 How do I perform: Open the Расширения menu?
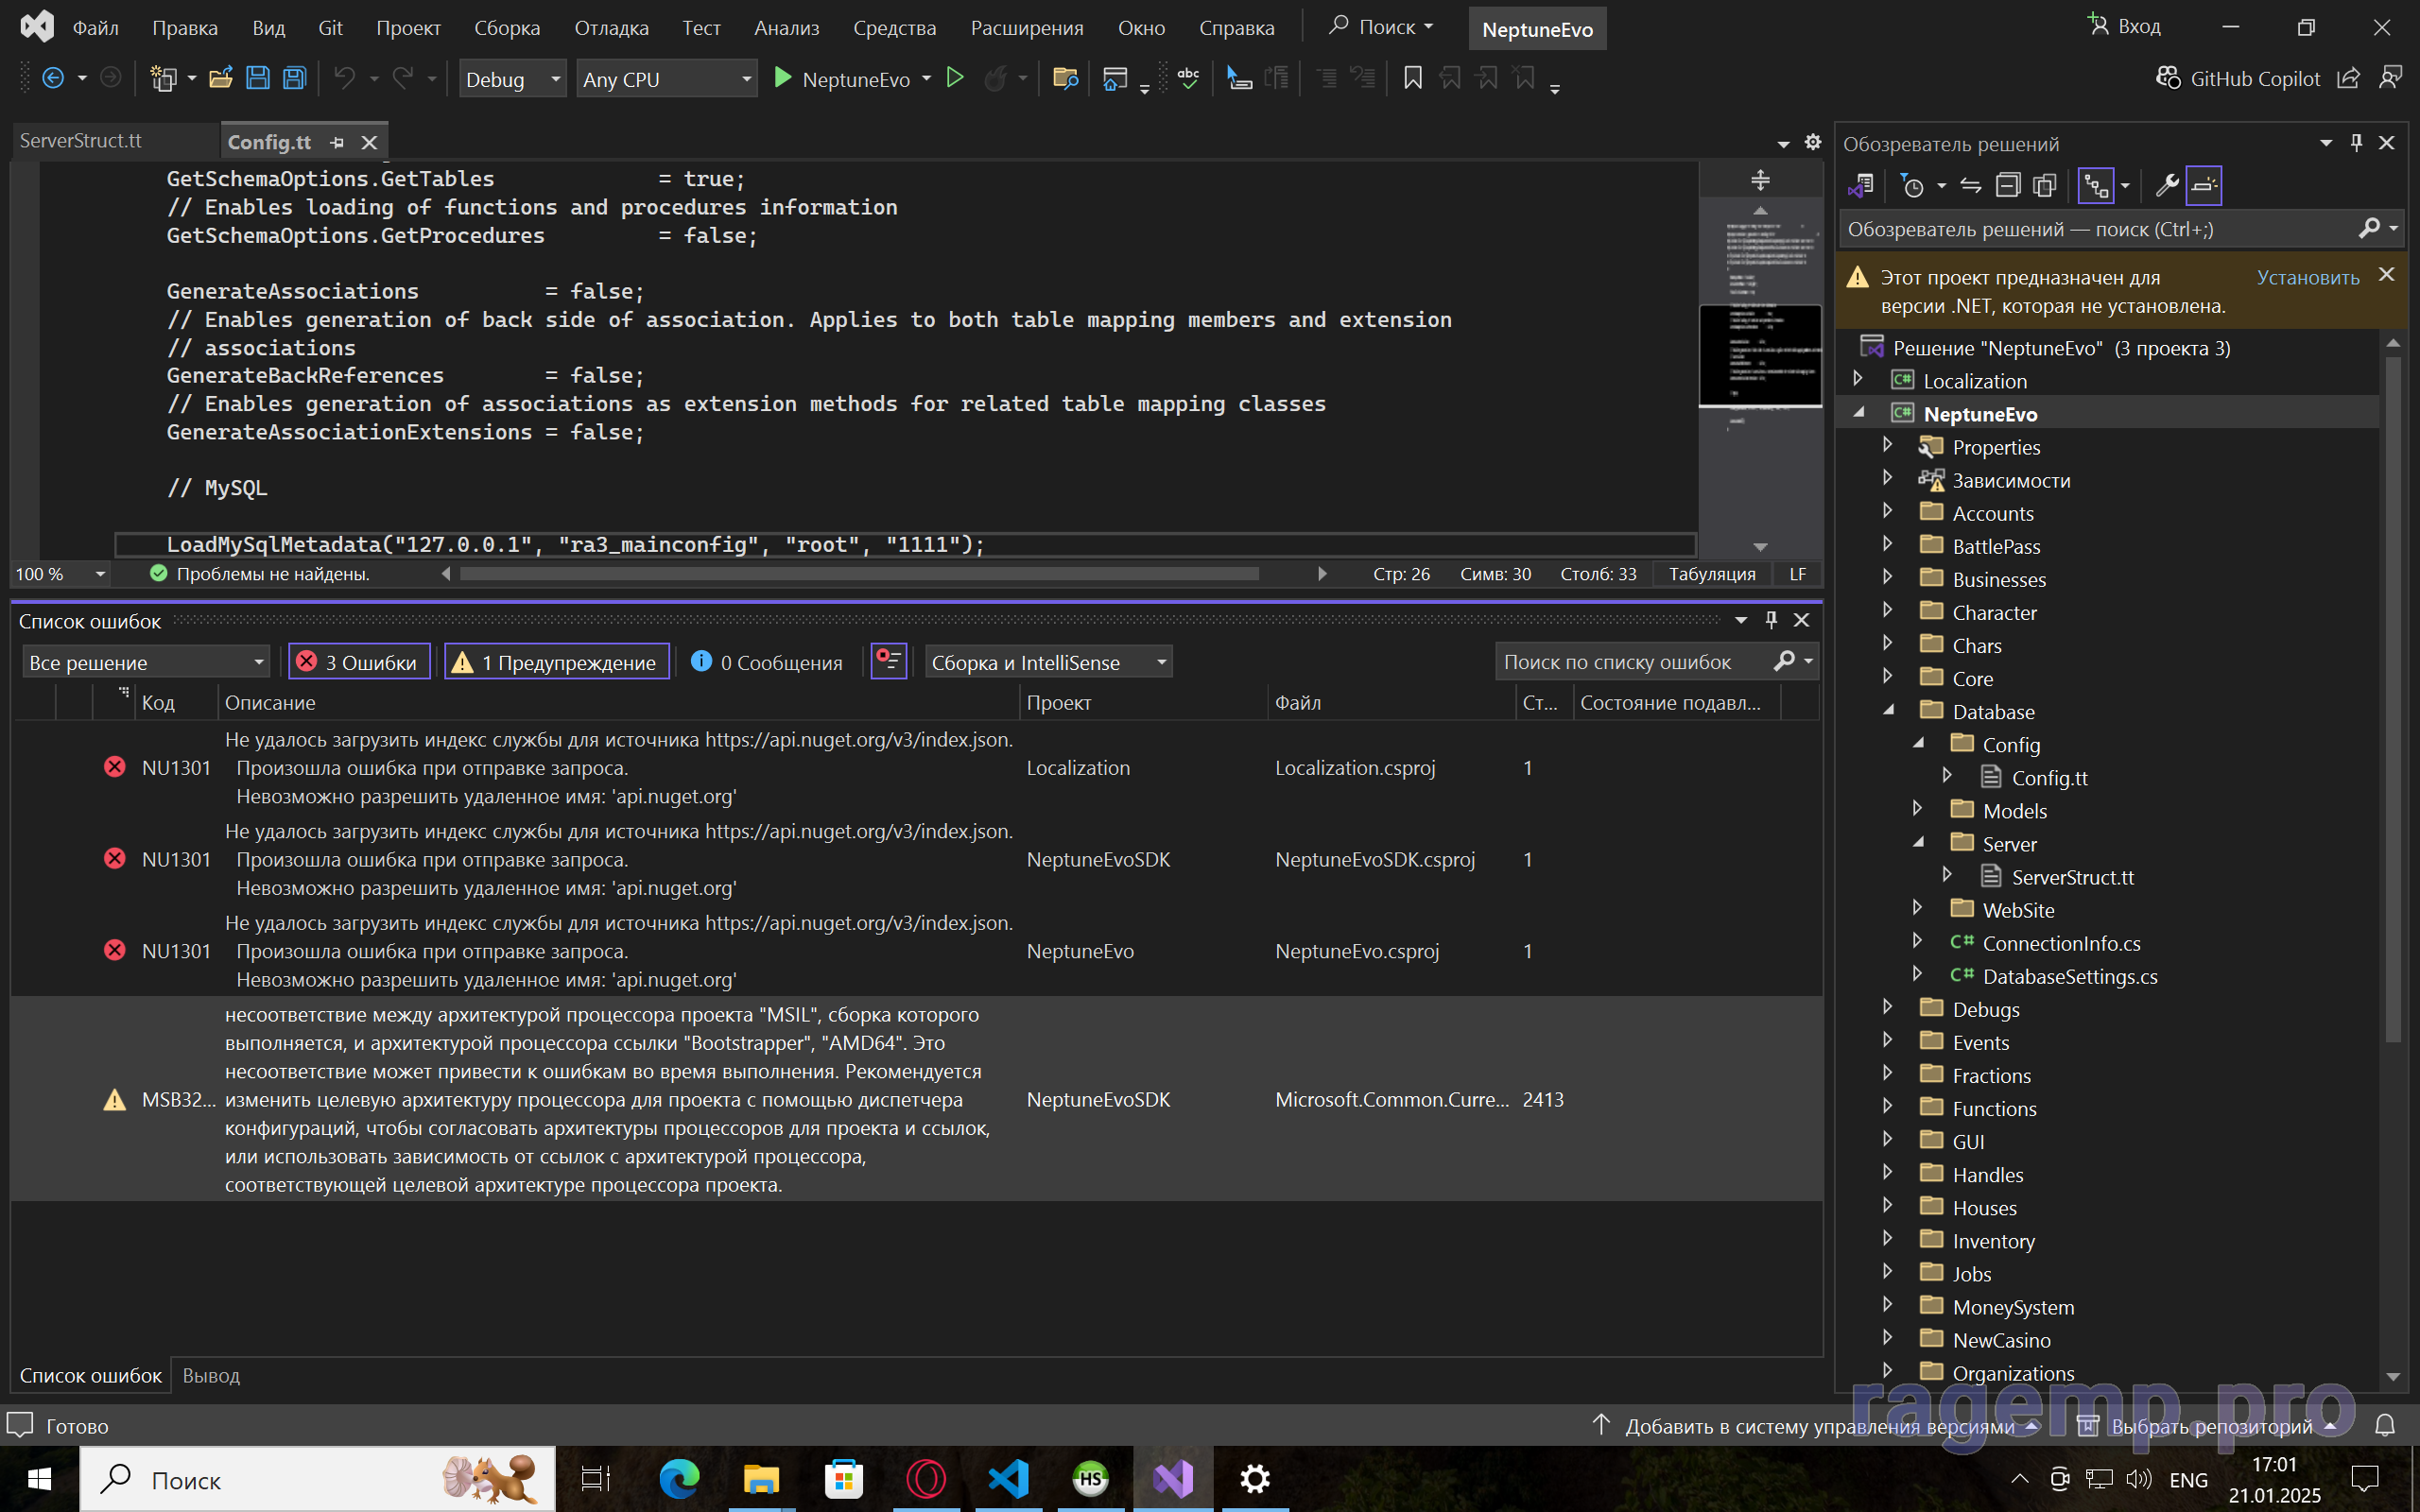pos(1026,28)
